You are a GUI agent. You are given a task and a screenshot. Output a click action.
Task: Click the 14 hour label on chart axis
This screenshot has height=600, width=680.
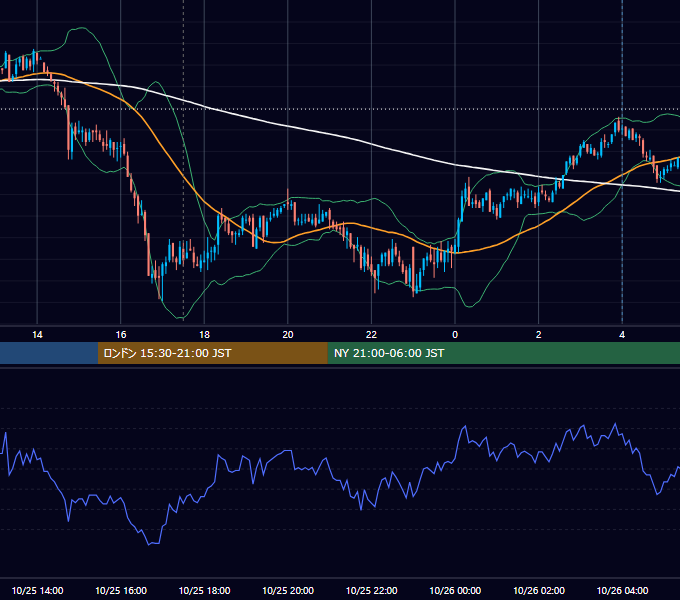tap(37, 335)
